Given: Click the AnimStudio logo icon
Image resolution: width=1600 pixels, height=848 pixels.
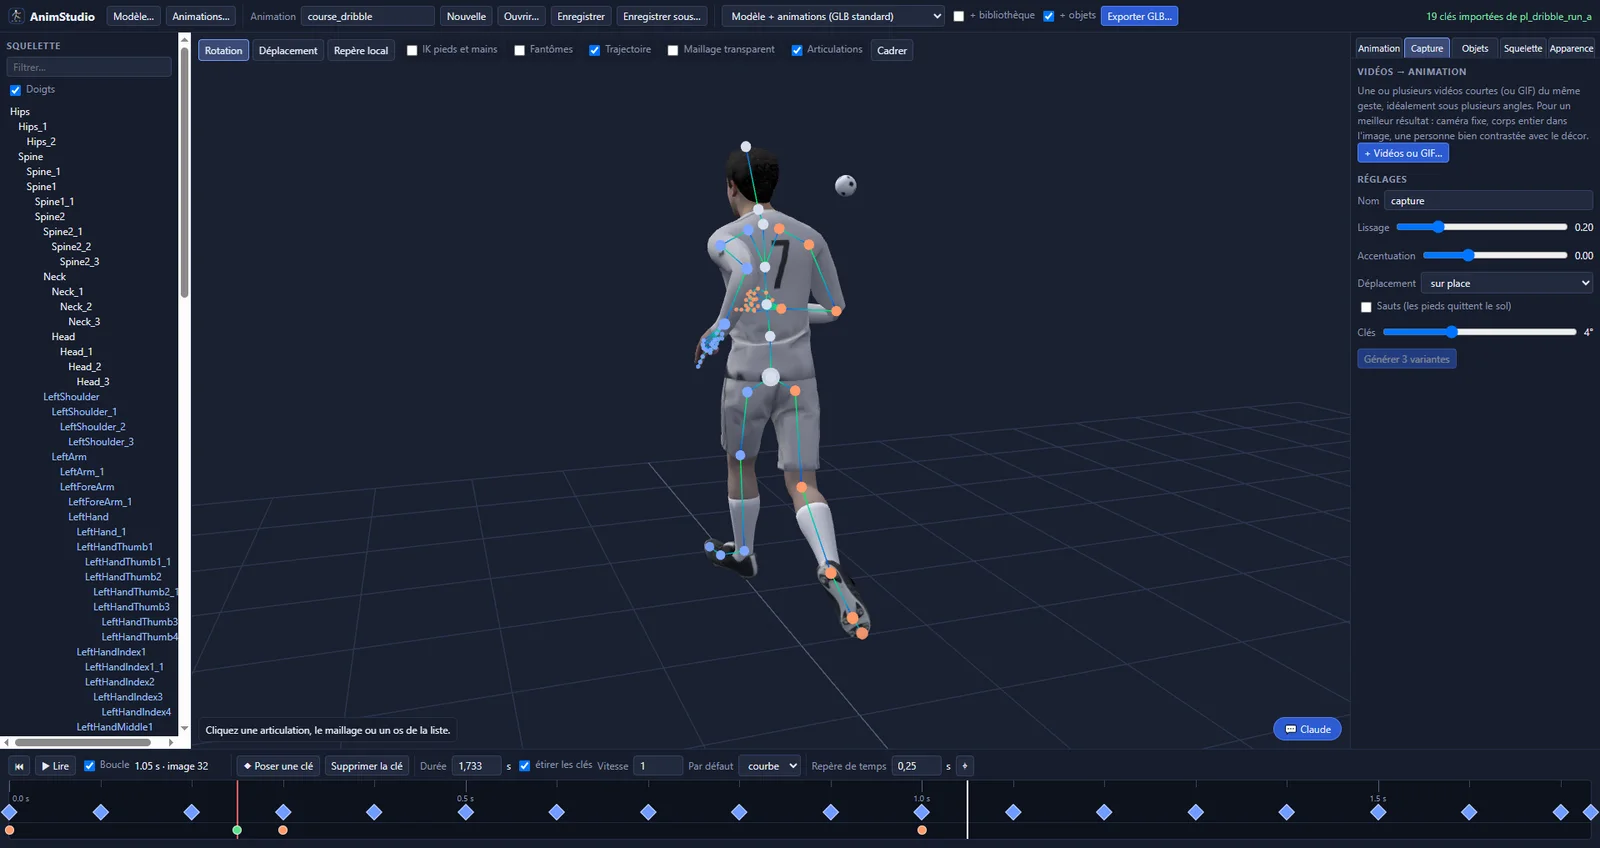Looking at the screenshot, I should [x=16, y=16].
